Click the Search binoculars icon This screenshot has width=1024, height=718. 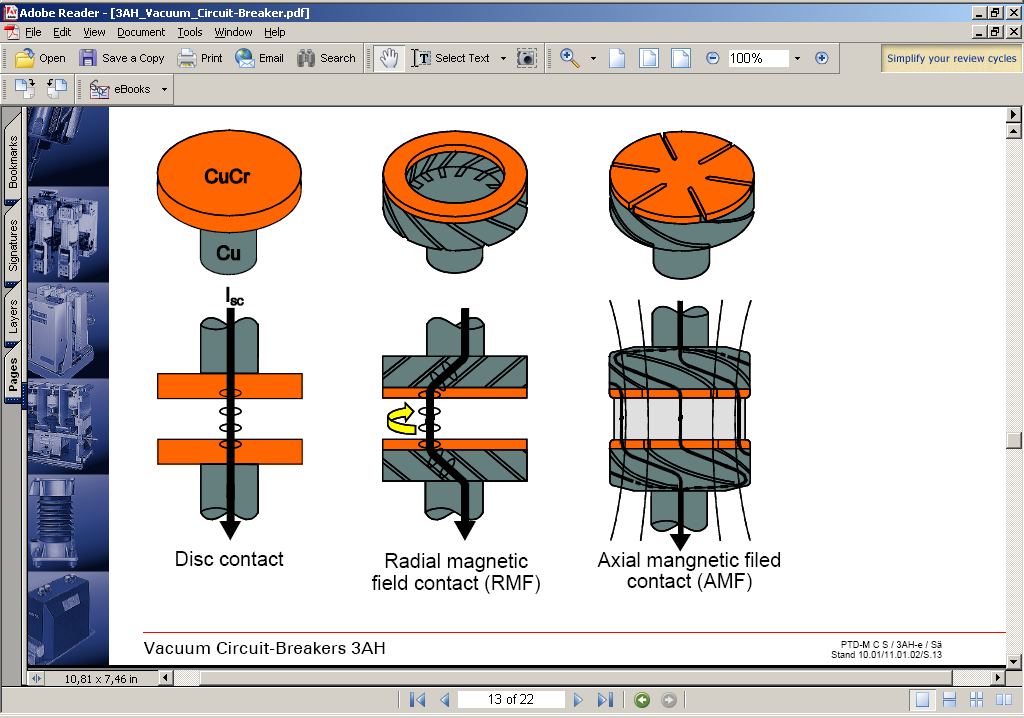pyautogui.click(x=306, y=58)
